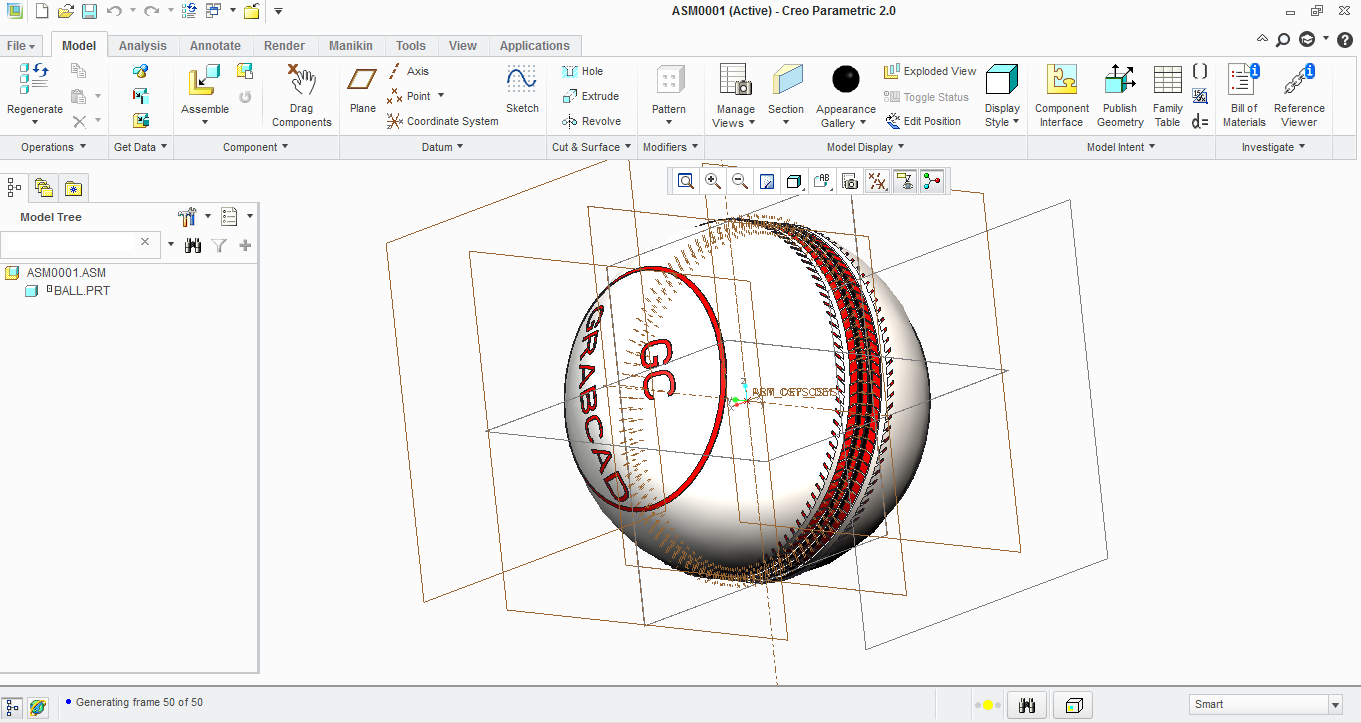The image size is (1361, 723).
Task: Clear the model tree search field
Action: (x=146, y=242)
